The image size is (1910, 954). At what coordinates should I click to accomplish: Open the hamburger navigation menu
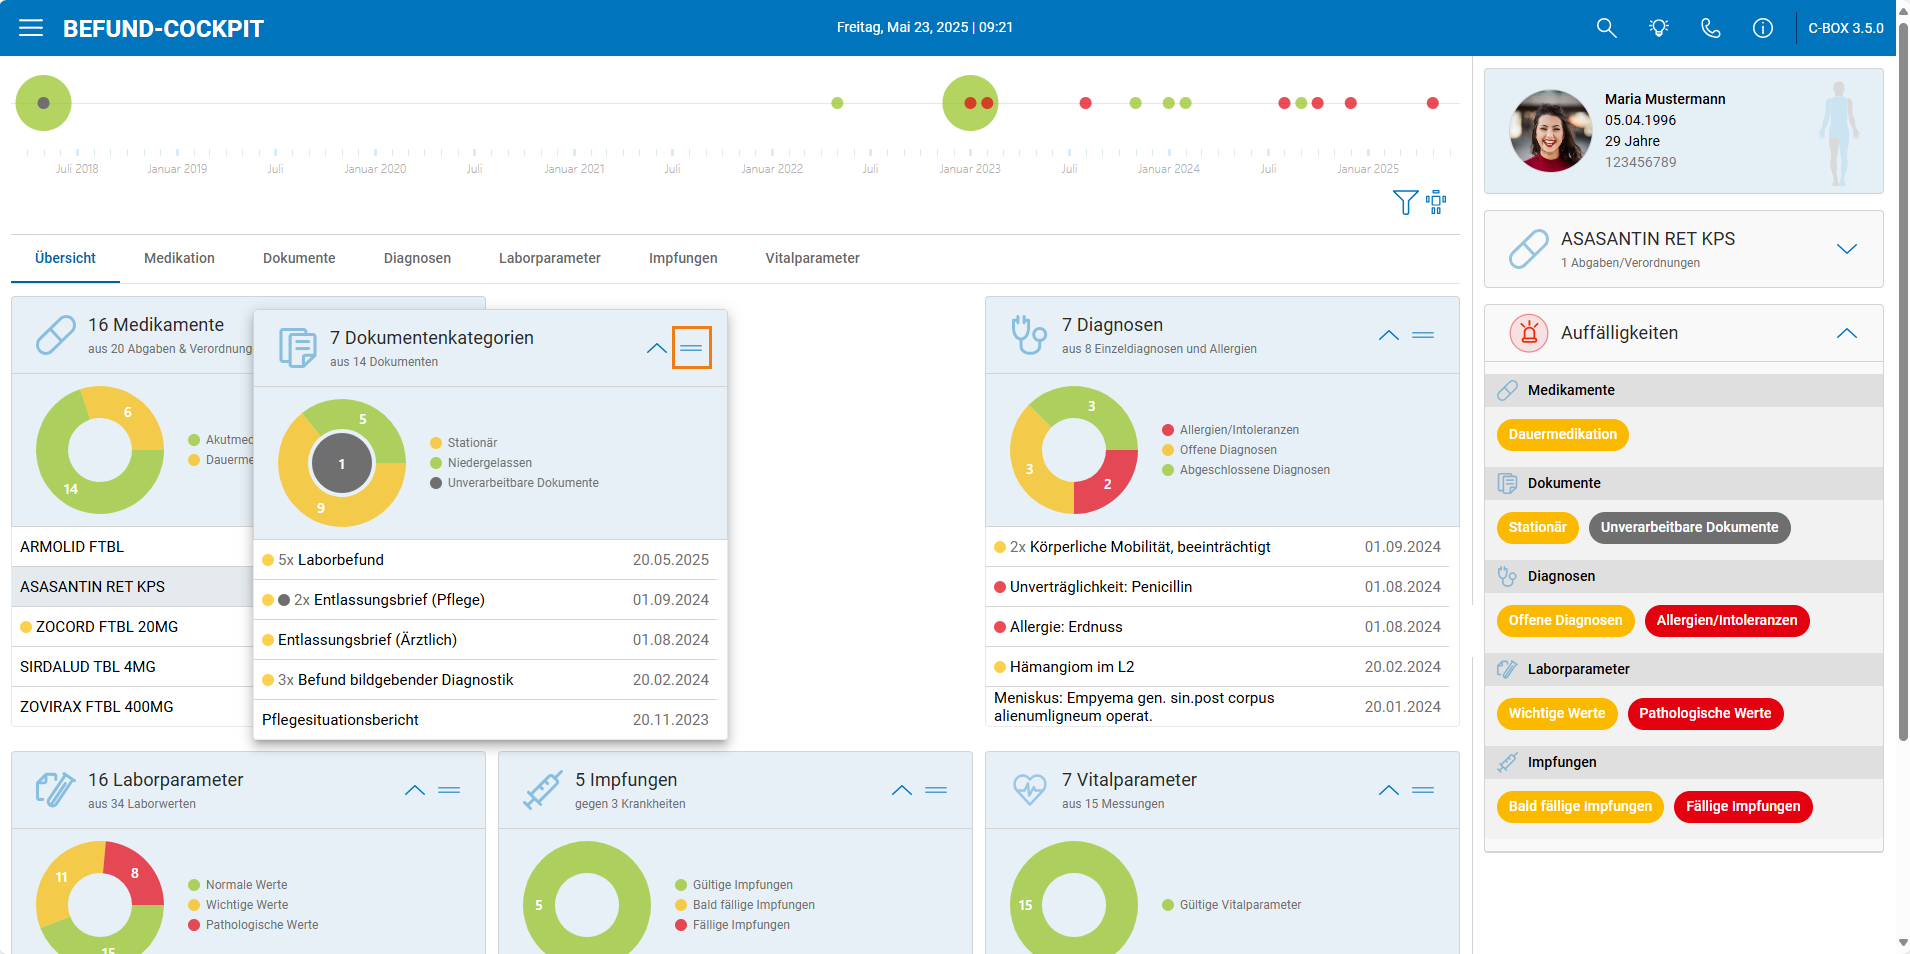[31, 28]
